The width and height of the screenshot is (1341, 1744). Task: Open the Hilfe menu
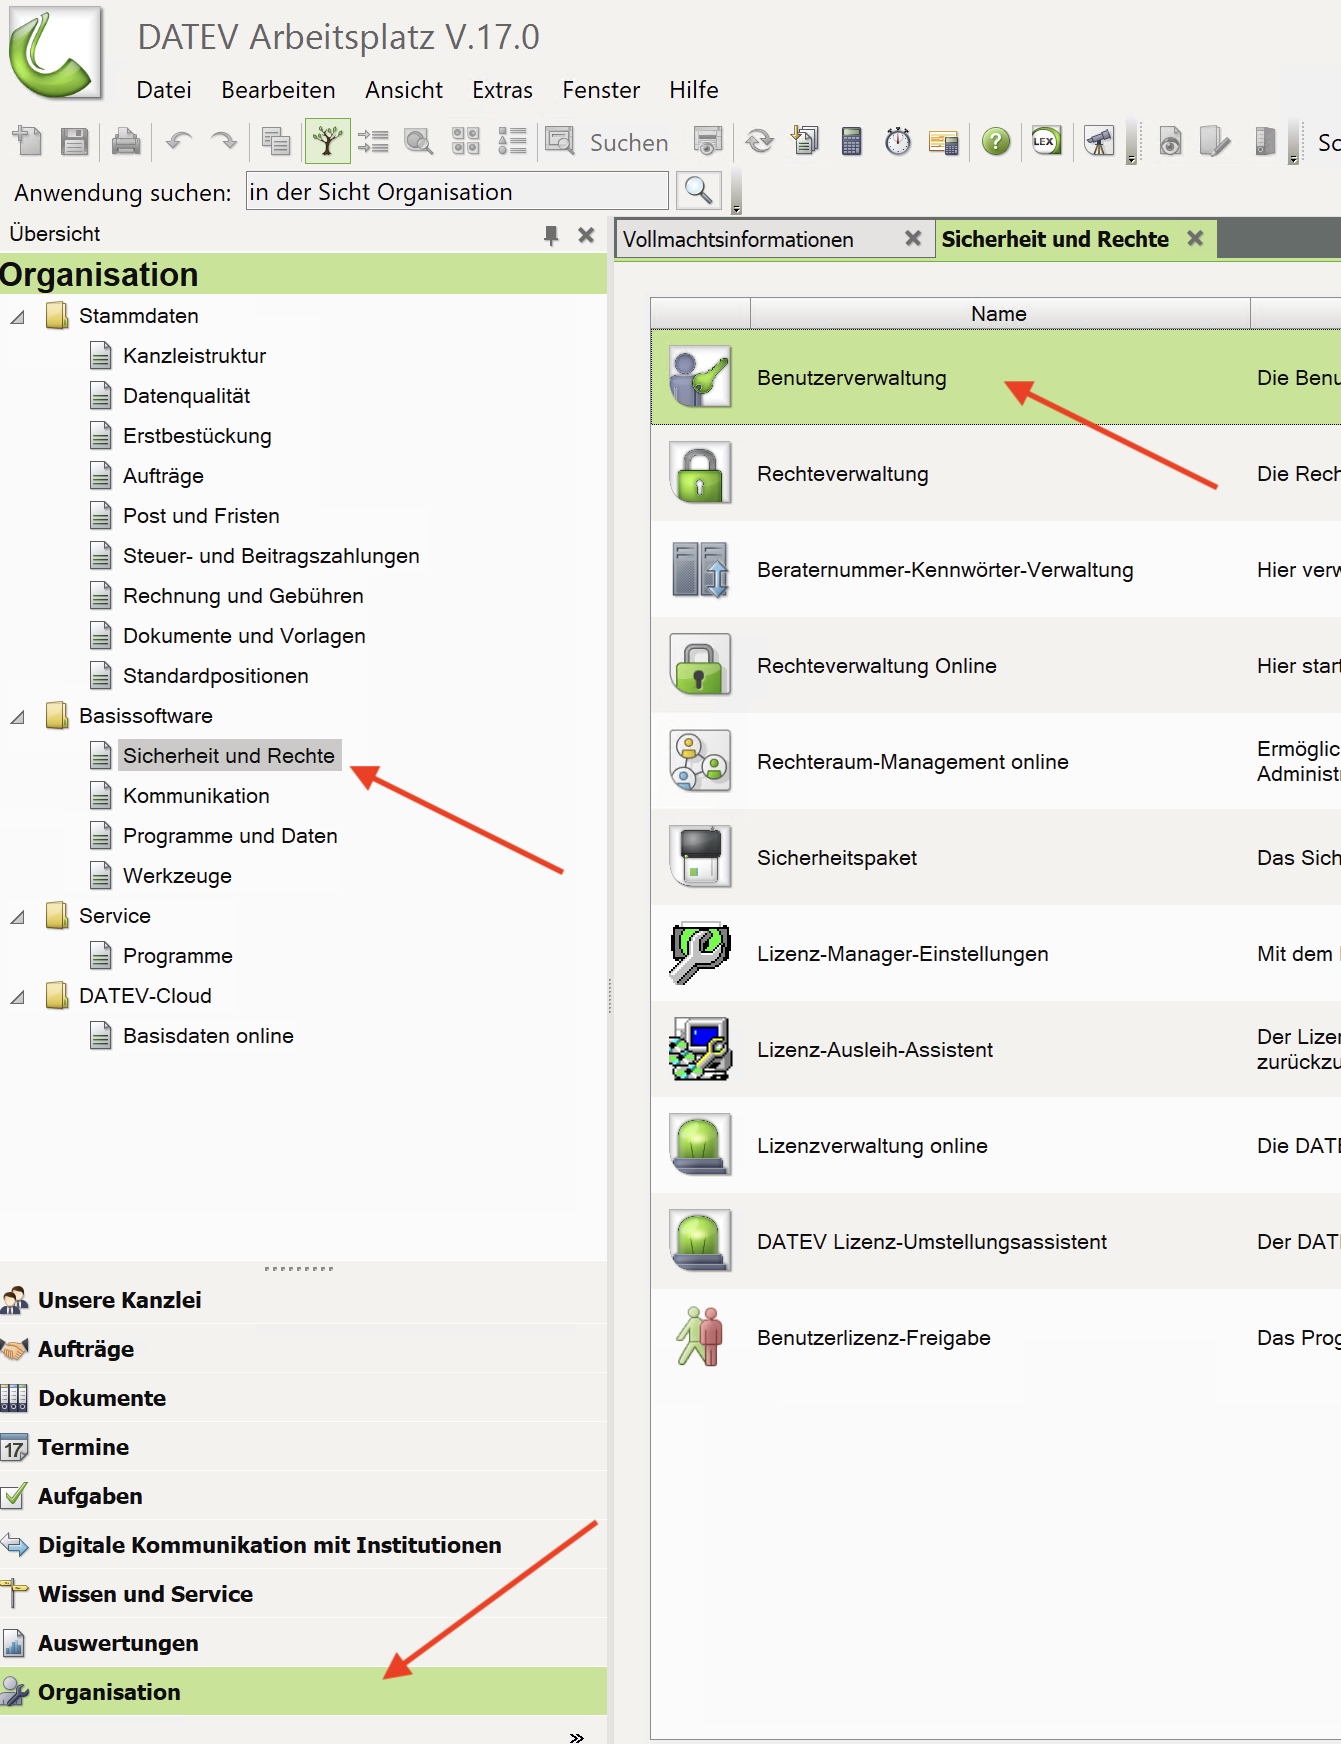click(x=694, y=90)
